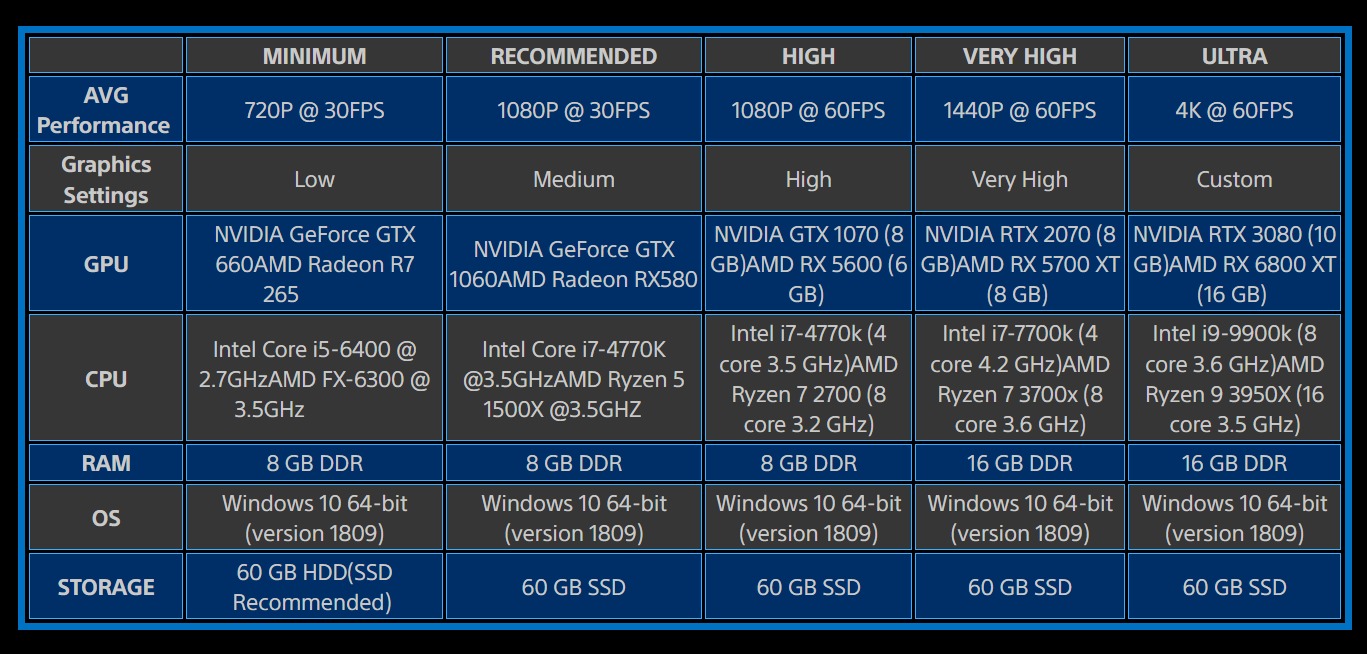Select the VERY HIGH column header
1367x654 pixels.
click(1020, 56)
